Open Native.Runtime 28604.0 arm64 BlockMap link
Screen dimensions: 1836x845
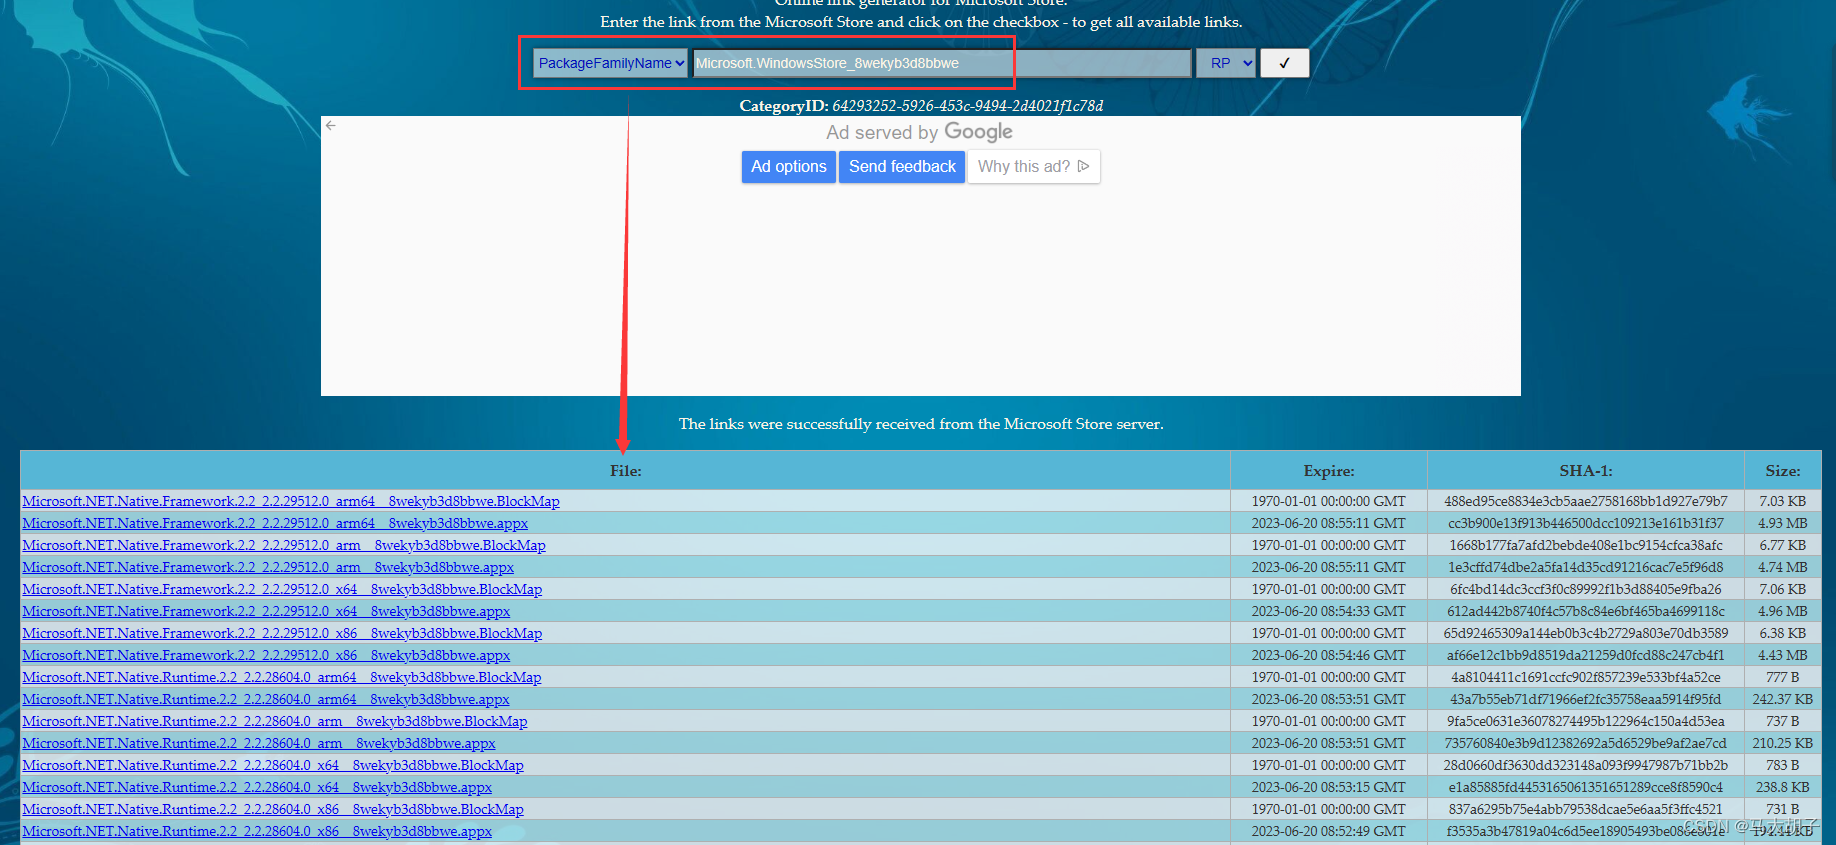pos(282,677)
